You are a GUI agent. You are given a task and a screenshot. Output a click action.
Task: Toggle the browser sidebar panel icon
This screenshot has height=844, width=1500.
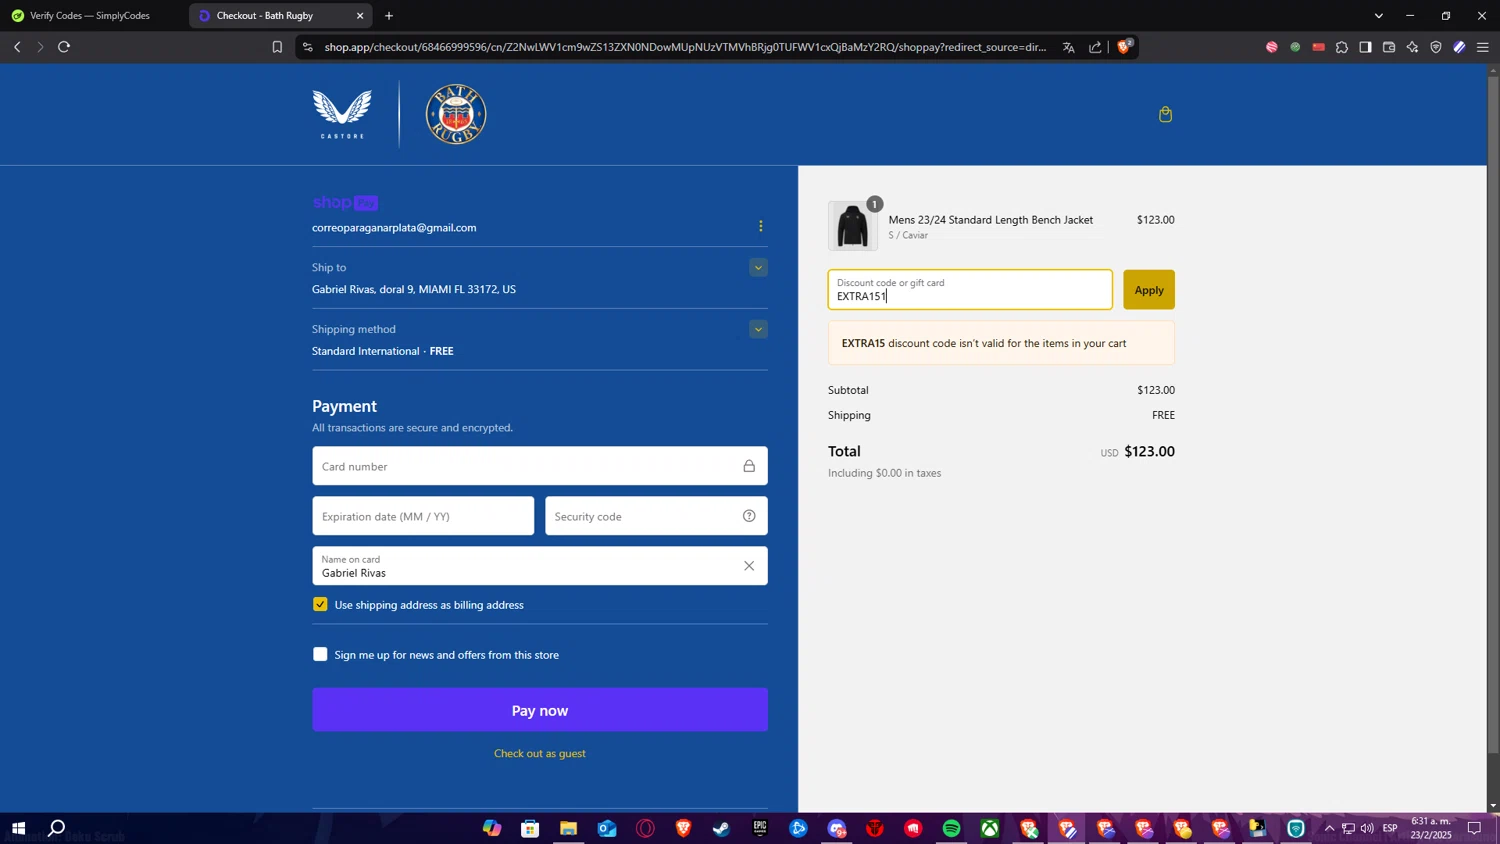[x=1365, y=47]
